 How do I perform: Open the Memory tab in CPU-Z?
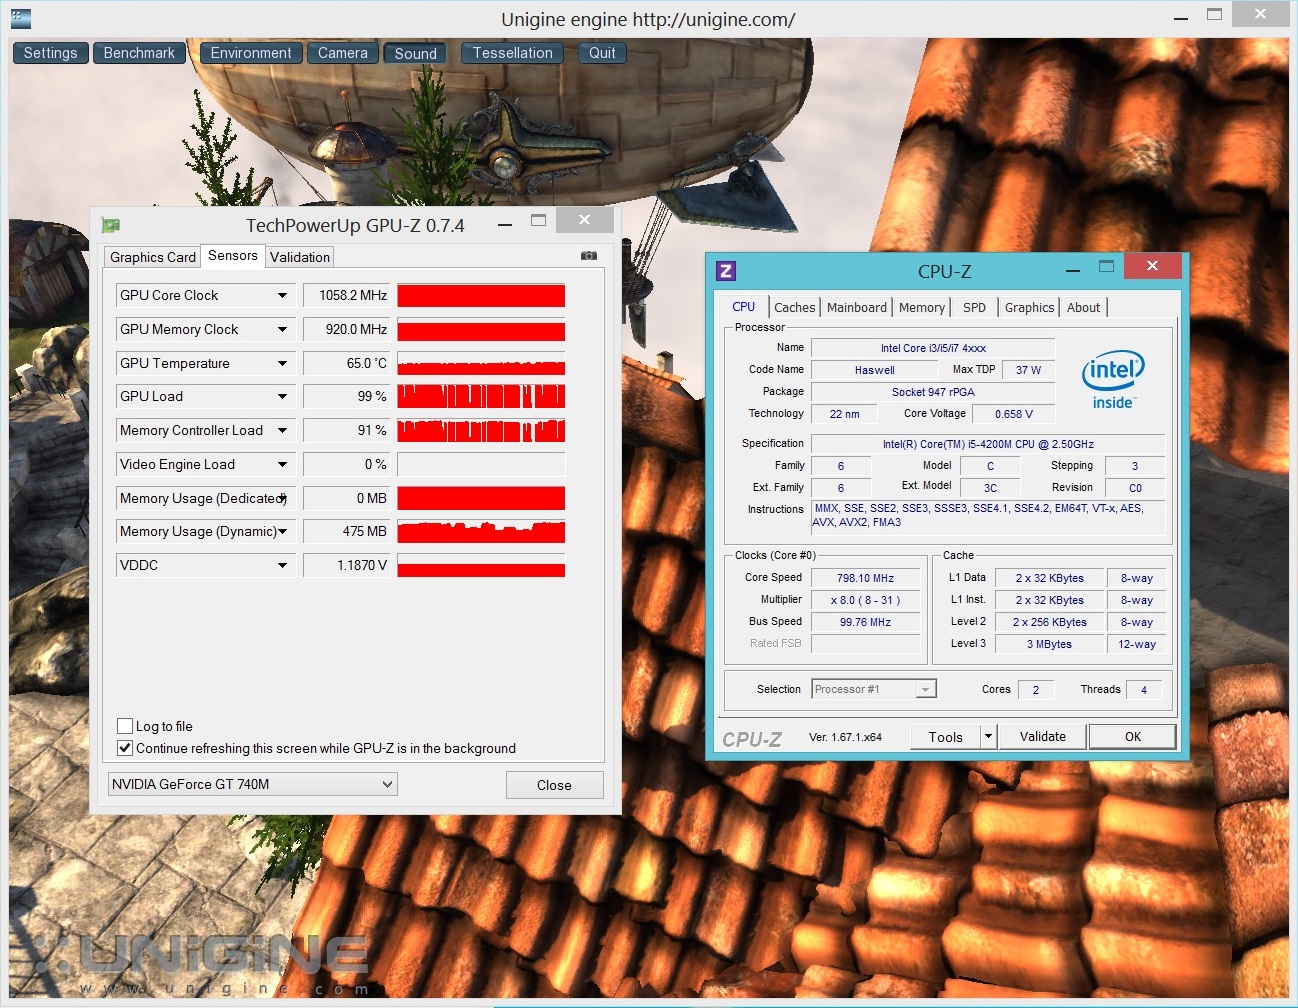(922, 308)
